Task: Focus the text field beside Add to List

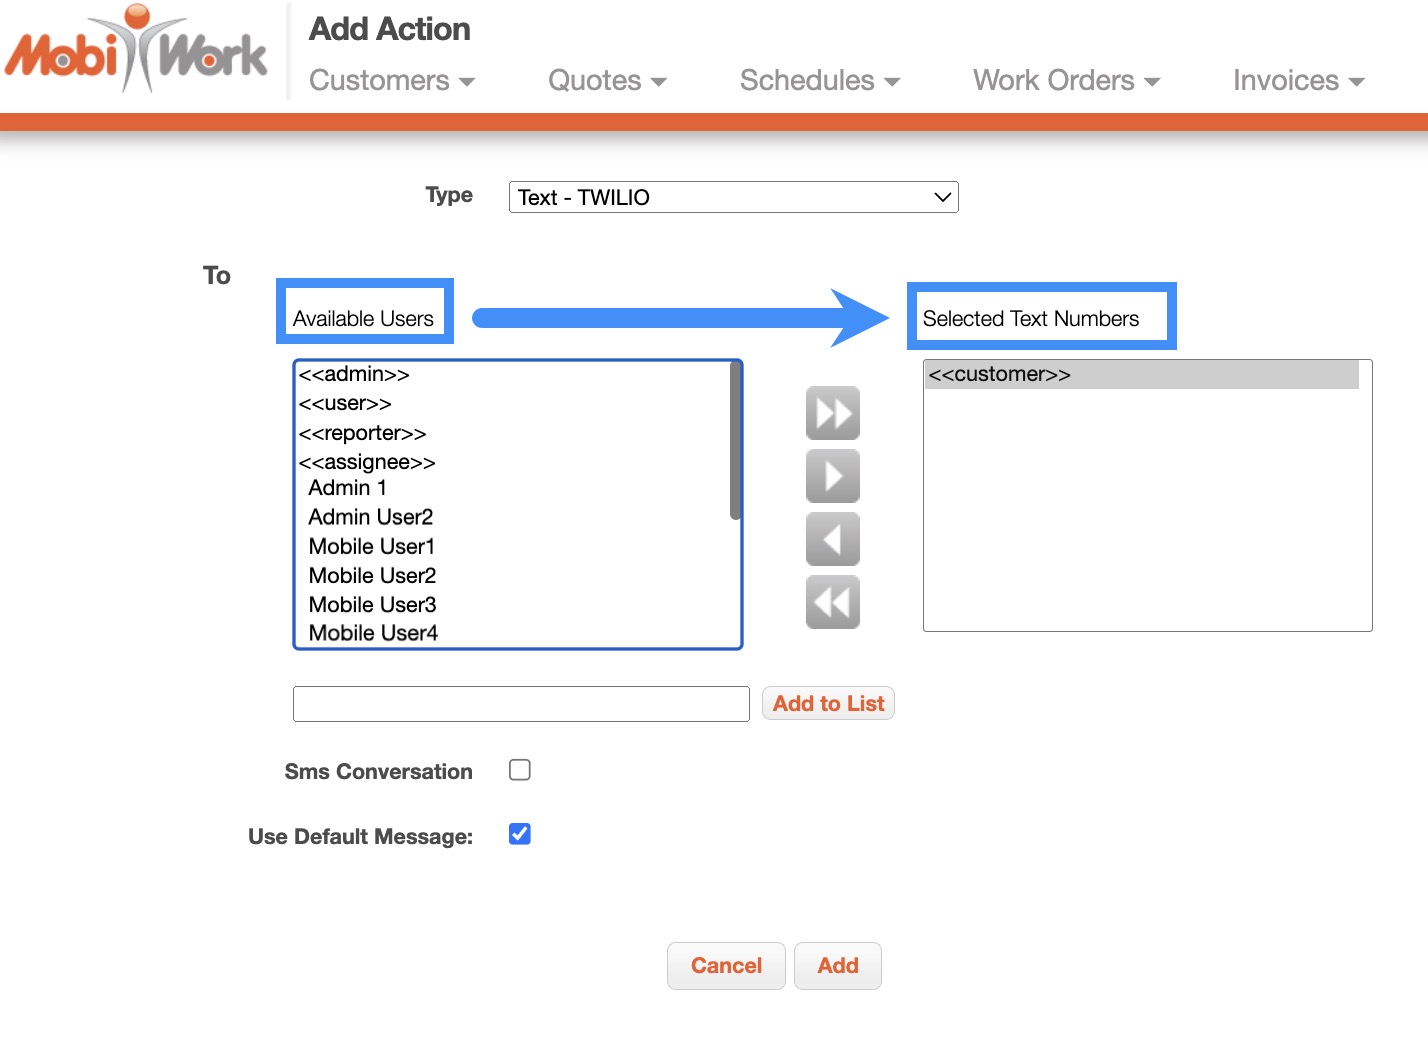Action: [x=520, y=704]
